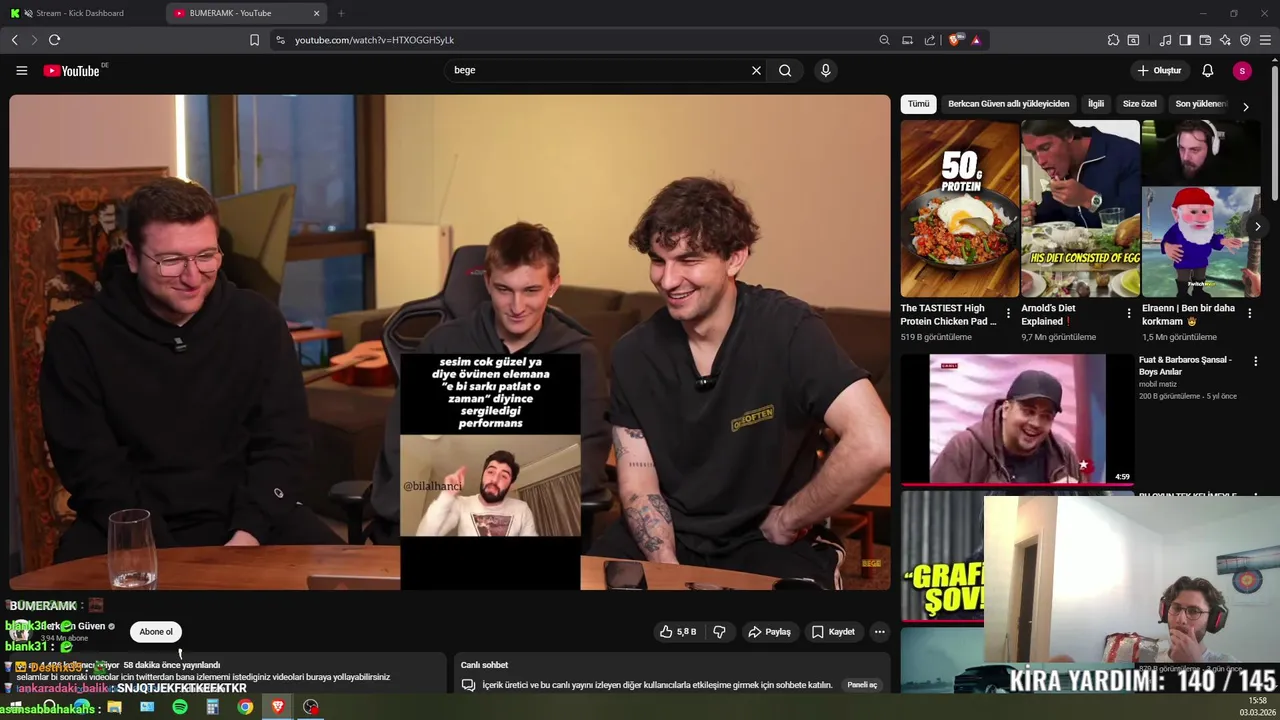This screenshot has width=1280, height=720.
Task: Click the Berkcan Güven channel name
Action: click(73, 626)
